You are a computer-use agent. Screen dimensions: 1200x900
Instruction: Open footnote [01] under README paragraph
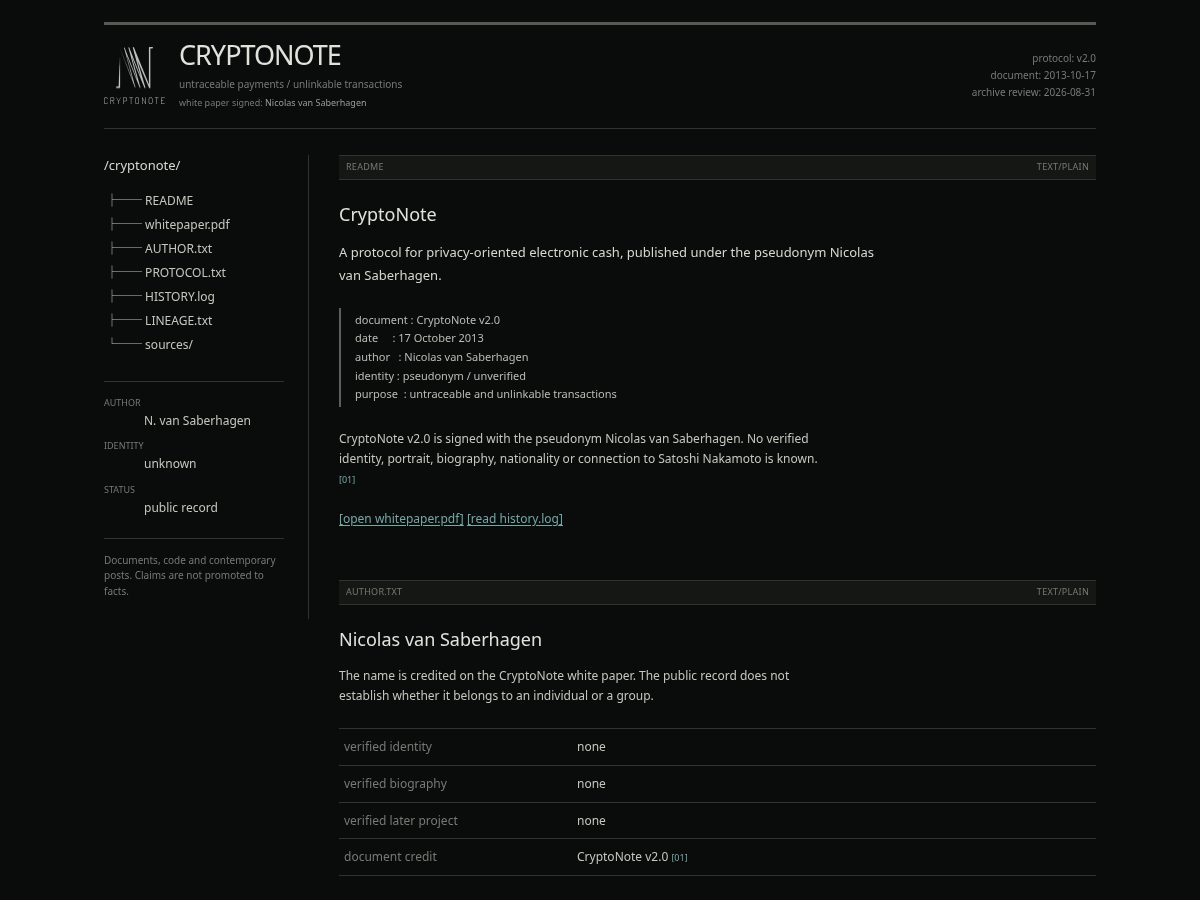pyautogui.click(x=347, y=479)
